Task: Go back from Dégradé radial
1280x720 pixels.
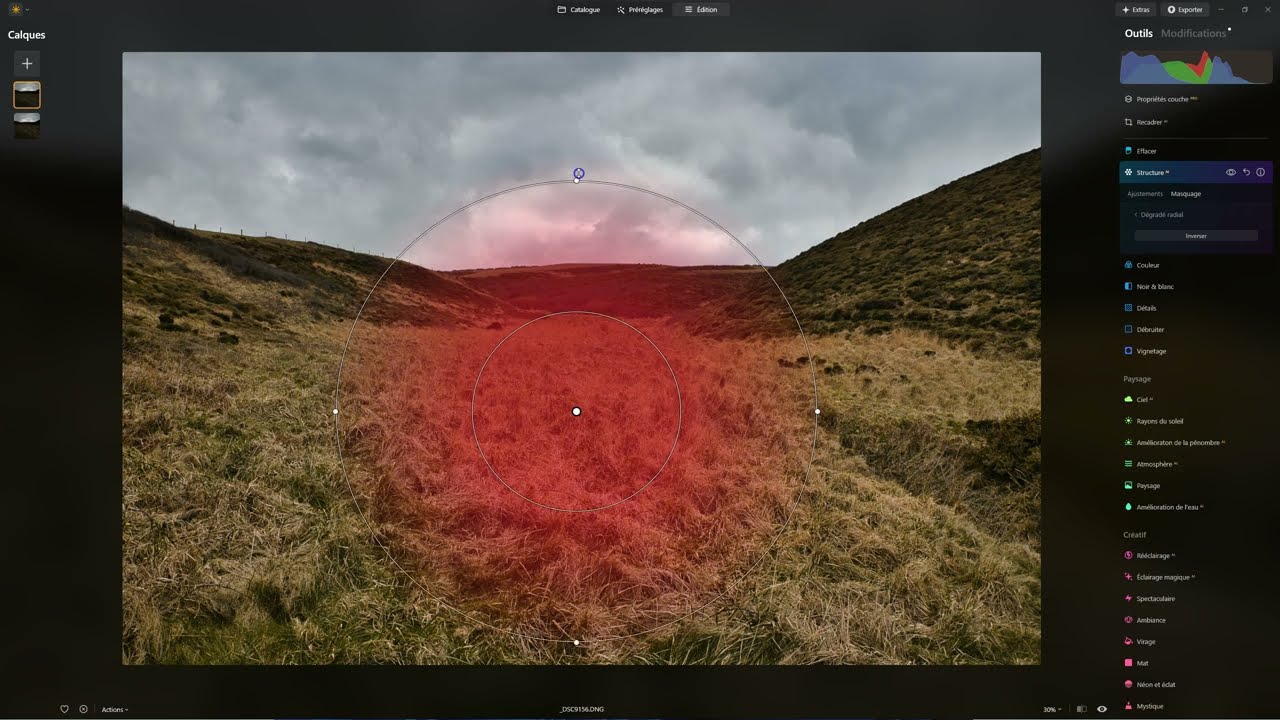Action: (1160, 215)
